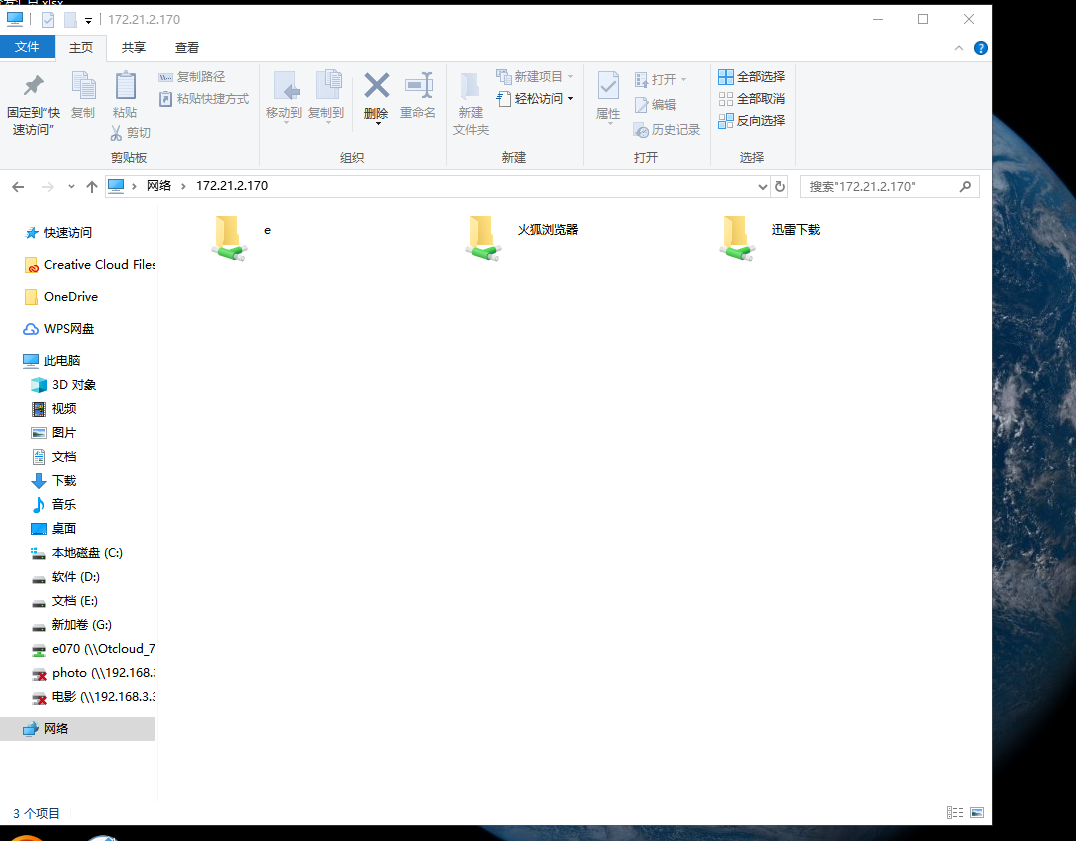Select 软件 (D:) drive
This screenshot has width=1076, height=841.
tap(66, 577)
